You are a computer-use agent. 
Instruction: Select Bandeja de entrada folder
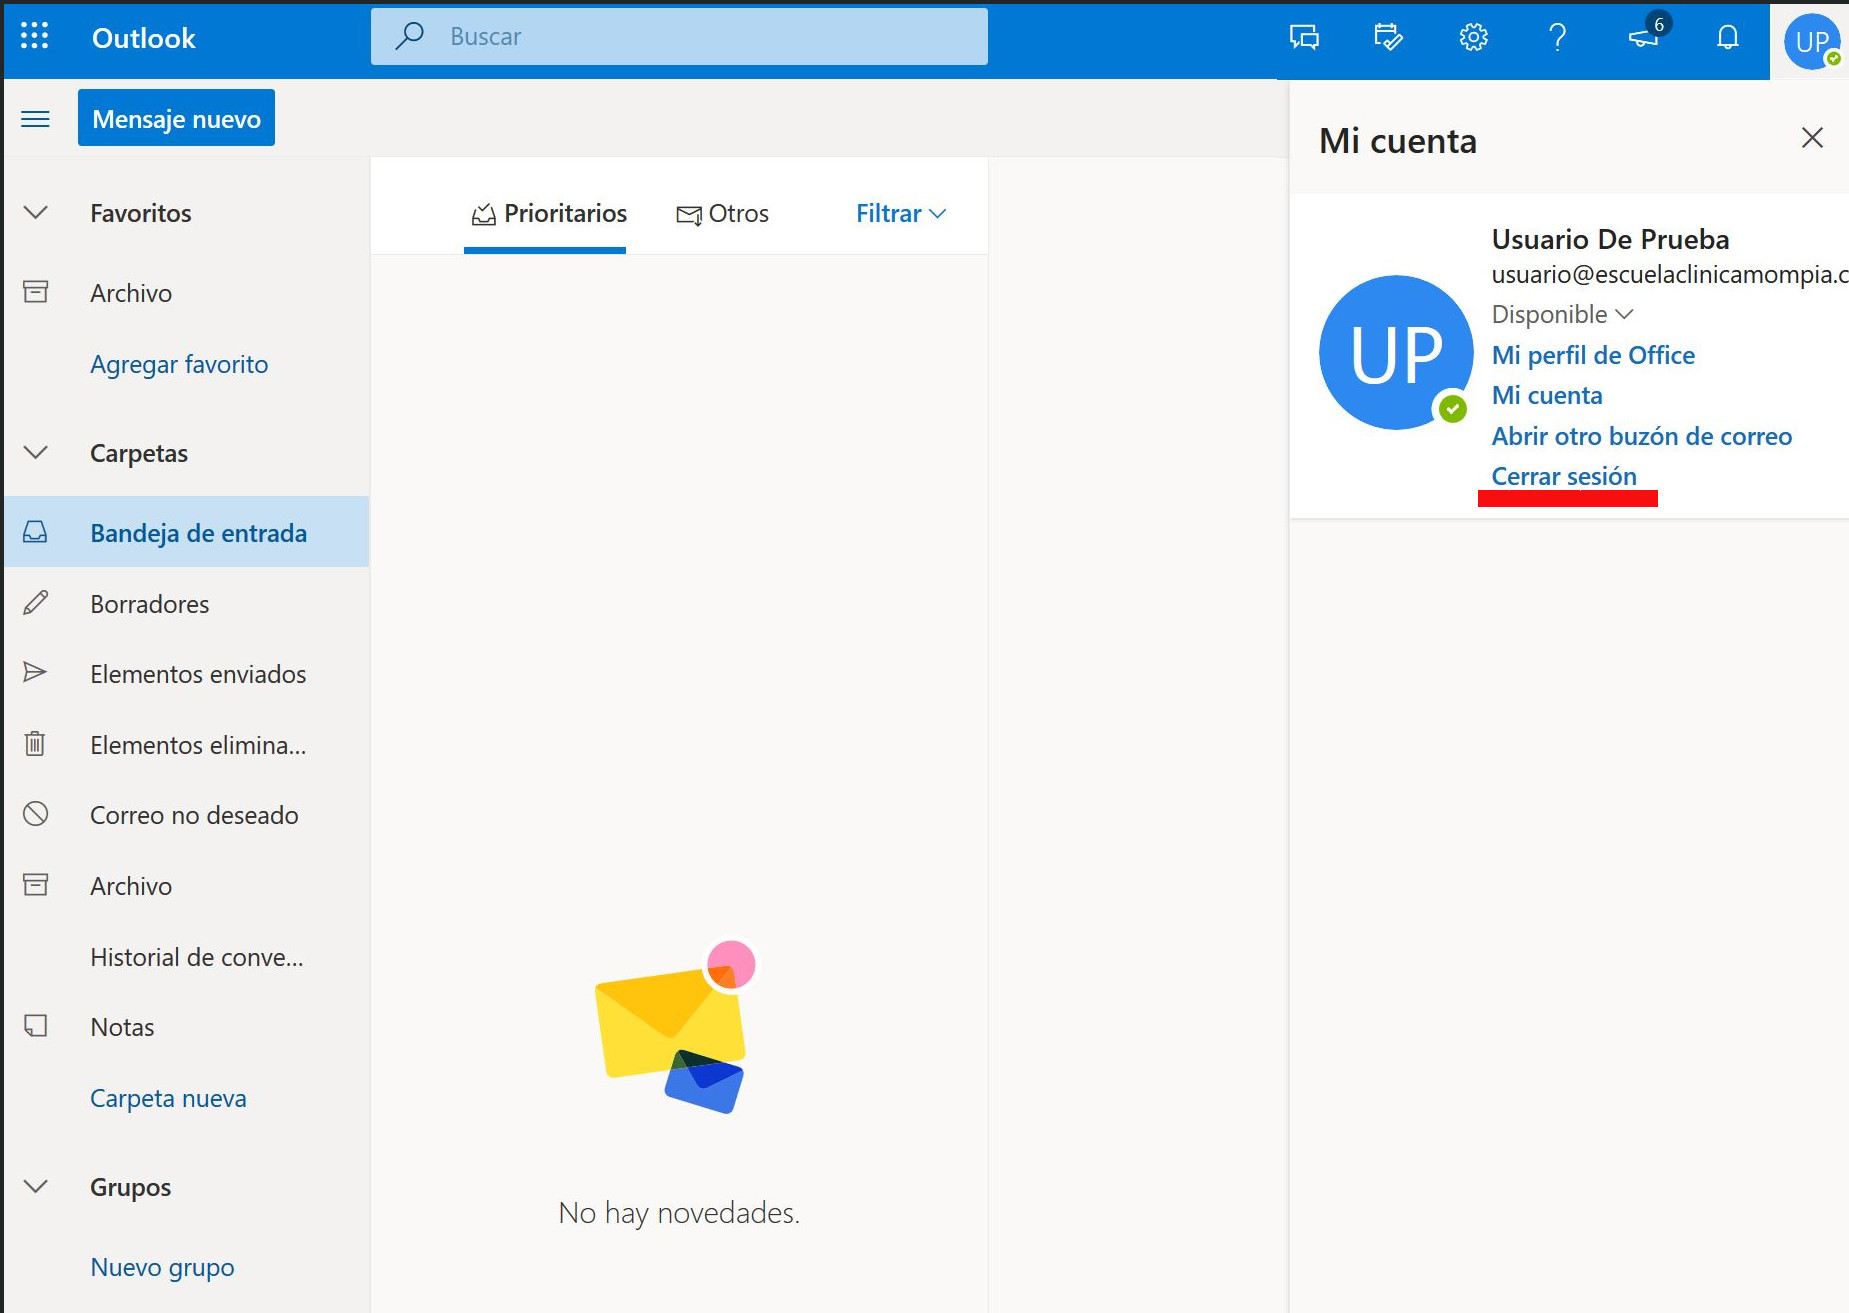pyautogui.click(x=187, y=532)
